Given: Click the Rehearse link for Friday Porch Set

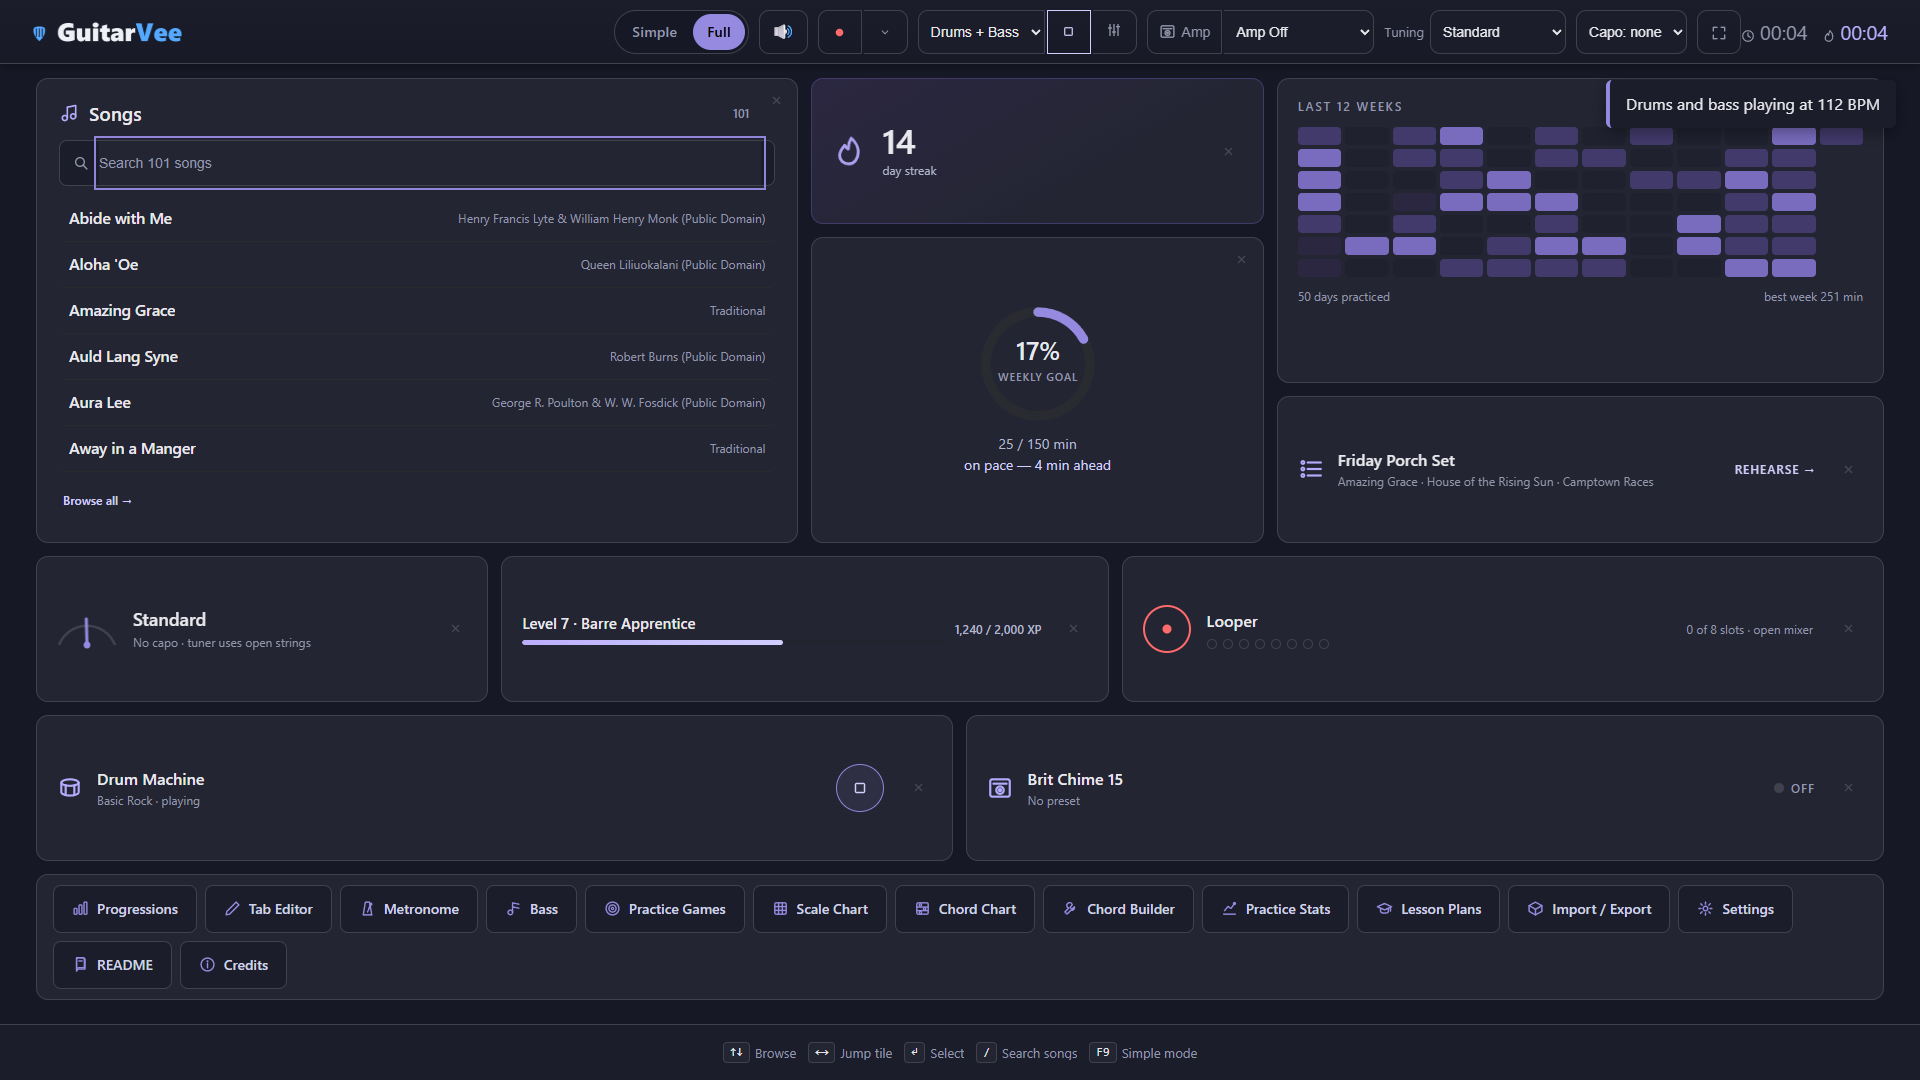Looking at the screenshot, I should point(1774,470).
